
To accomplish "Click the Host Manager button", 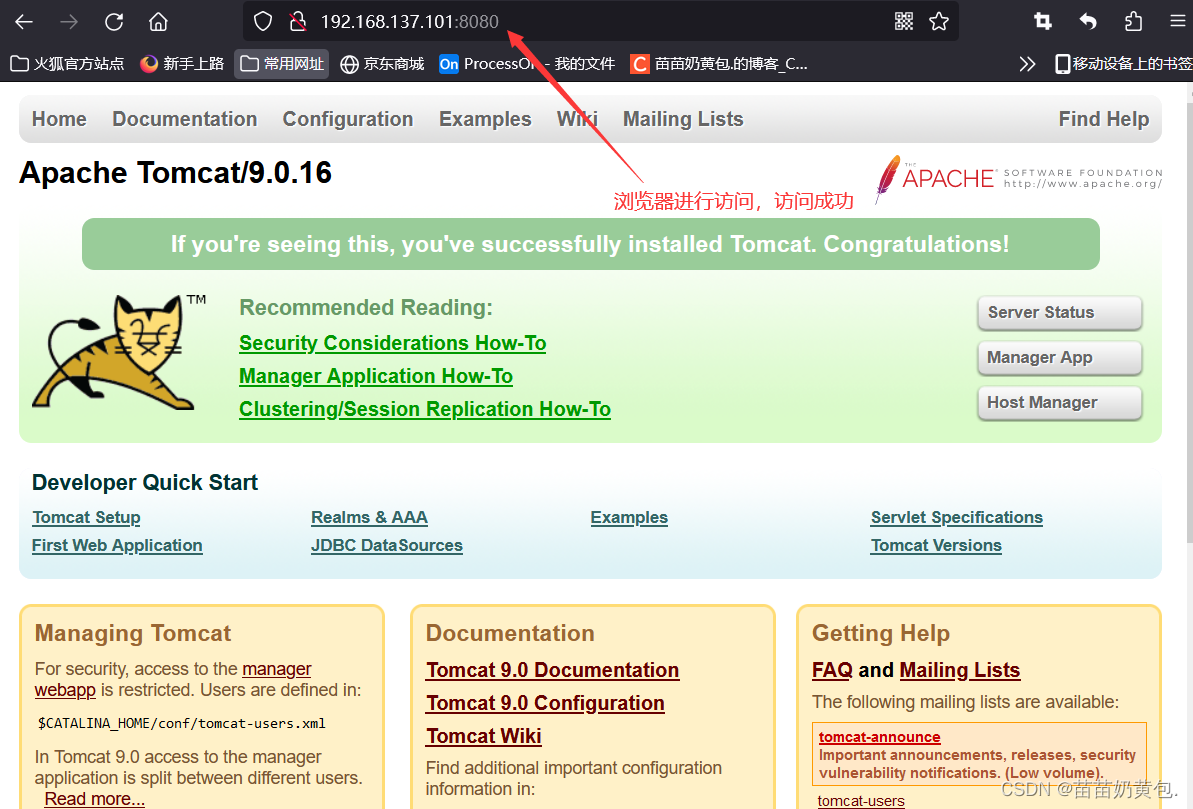I will [x=1059, y=403].
